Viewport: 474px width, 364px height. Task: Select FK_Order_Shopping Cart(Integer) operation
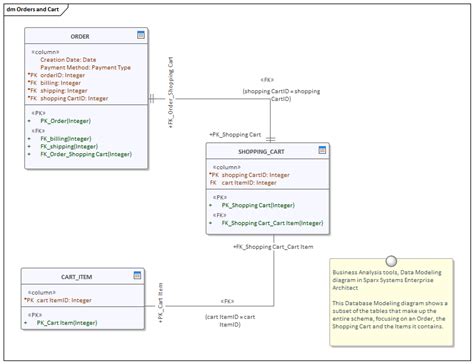[86, 154]
